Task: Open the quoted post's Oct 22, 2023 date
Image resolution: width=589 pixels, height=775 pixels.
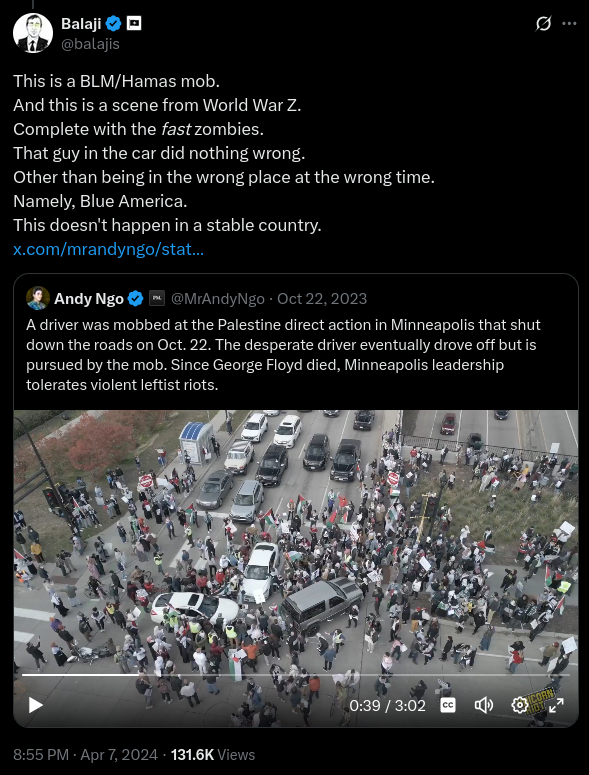Action: pos(322,299)
